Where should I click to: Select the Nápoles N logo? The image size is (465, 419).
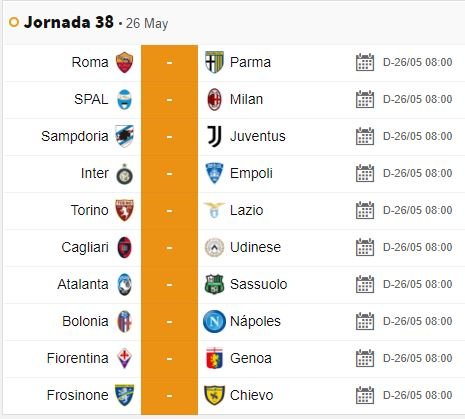[214, 321]
